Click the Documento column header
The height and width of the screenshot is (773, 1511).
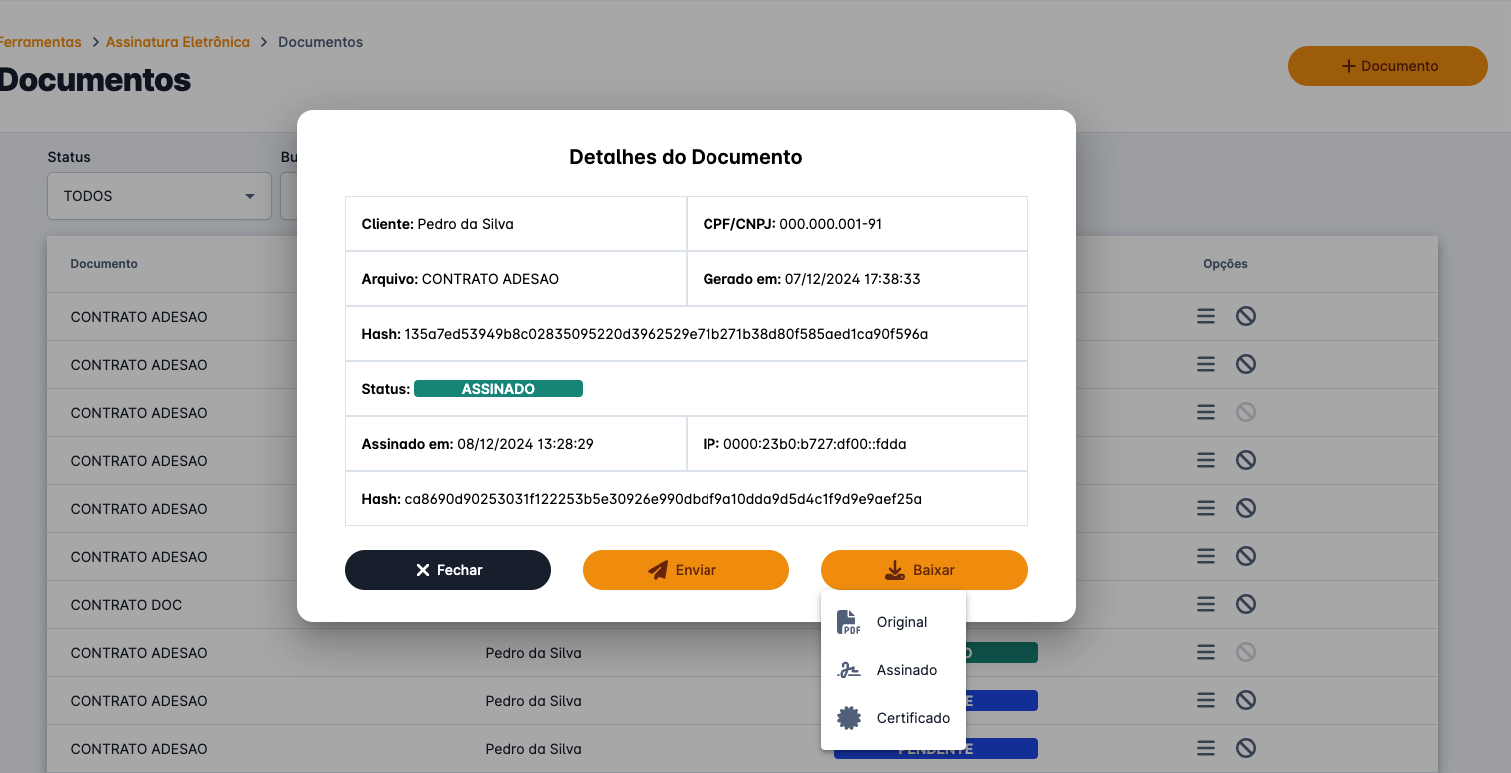(x=104, y=264)
